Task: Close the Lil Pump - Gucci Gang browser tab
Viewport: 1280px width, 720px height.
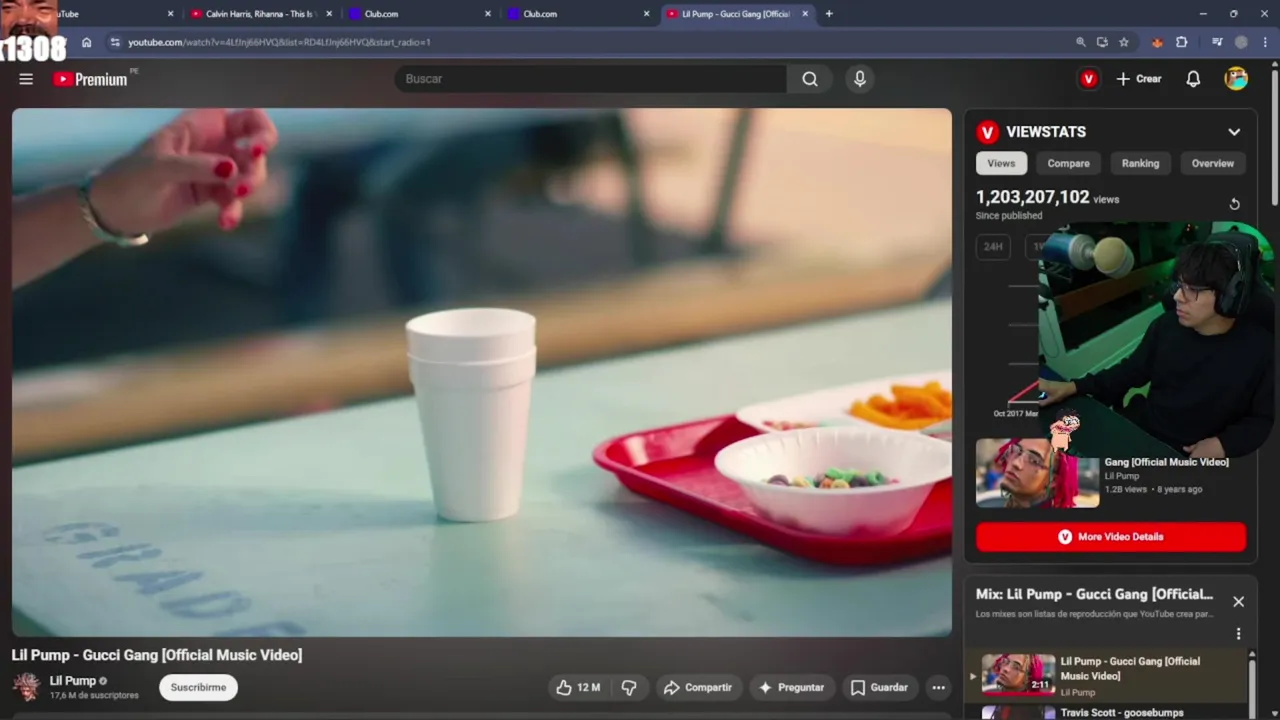Action: 805,14
